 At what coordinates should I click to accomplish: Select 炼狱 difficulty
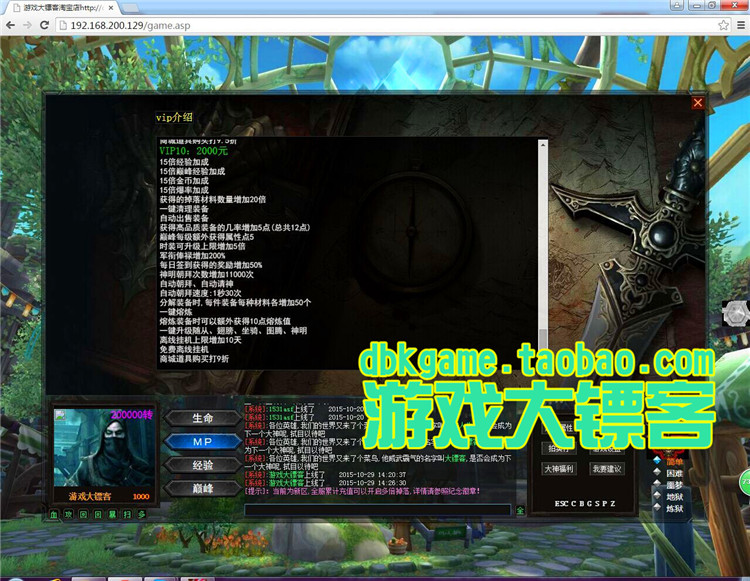point(674,509)
